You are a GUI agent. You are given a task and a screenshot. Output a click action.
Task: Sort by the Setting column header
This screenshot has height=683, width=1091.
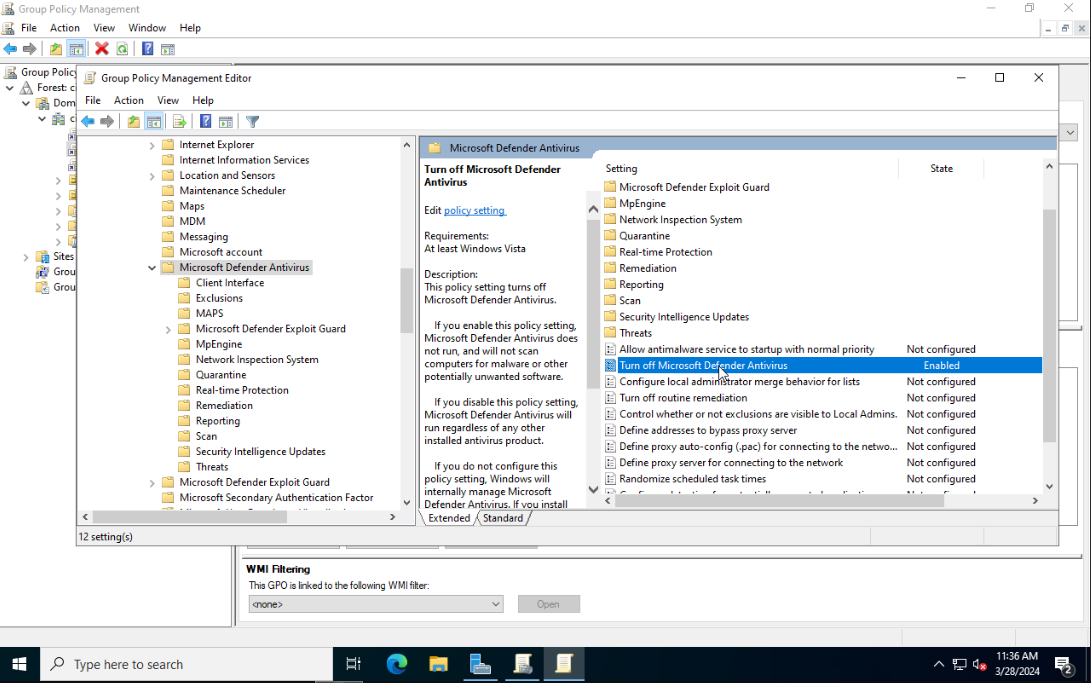751,168
